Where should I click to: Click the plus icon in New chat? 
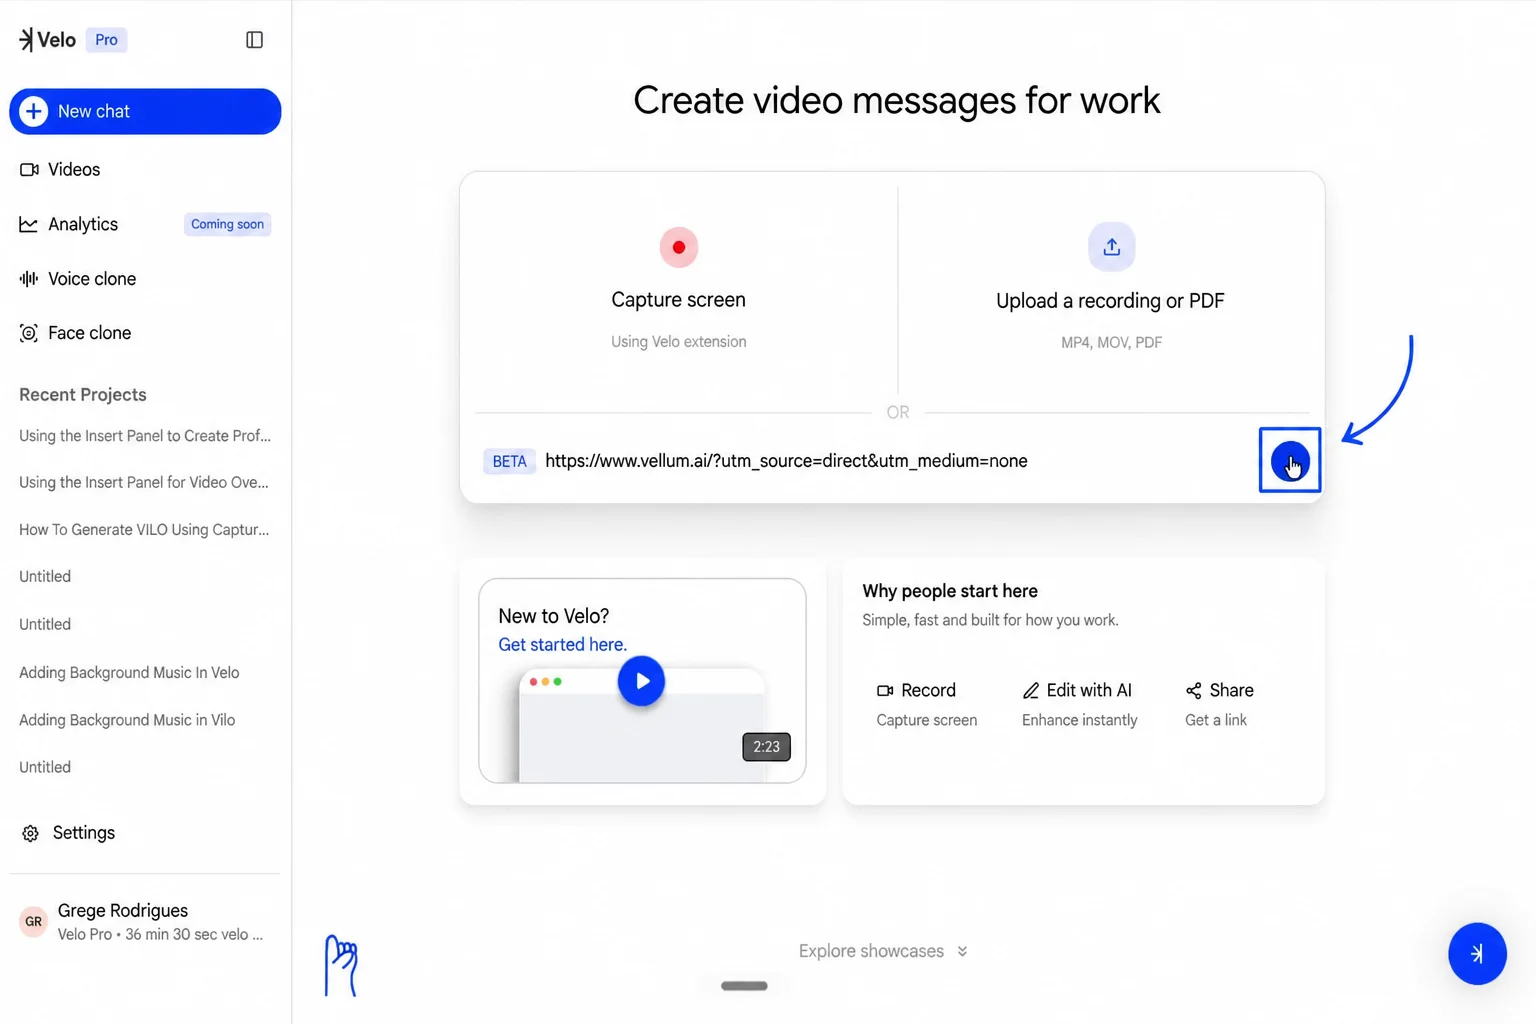tap(33, 111)
